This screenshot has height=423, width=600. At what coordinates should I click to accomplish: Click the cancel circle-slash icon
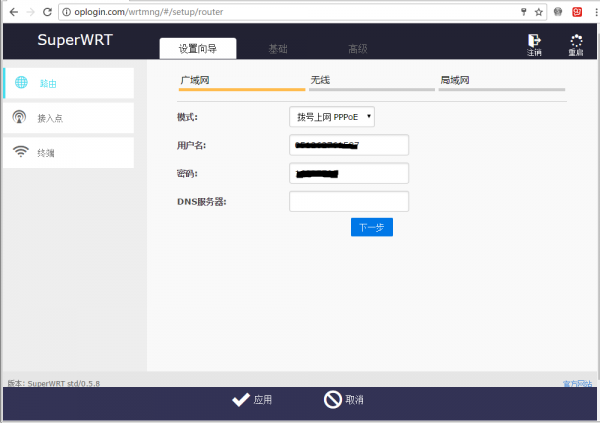click(333, 400)
